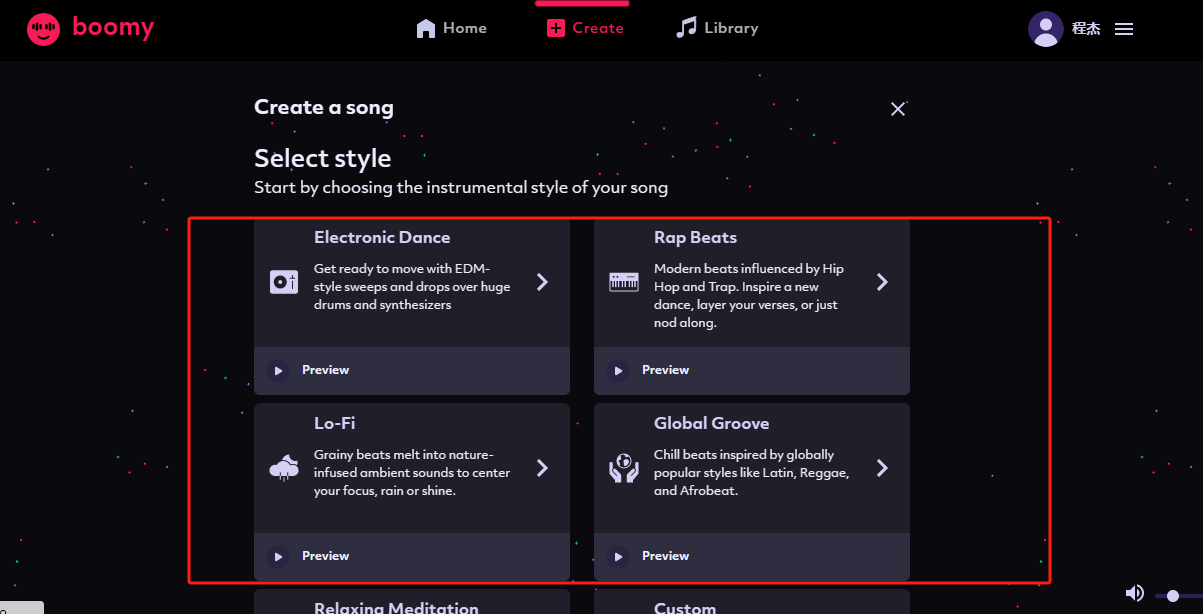Click the Global Groove hands-and-globe icon

click(624, 468)
